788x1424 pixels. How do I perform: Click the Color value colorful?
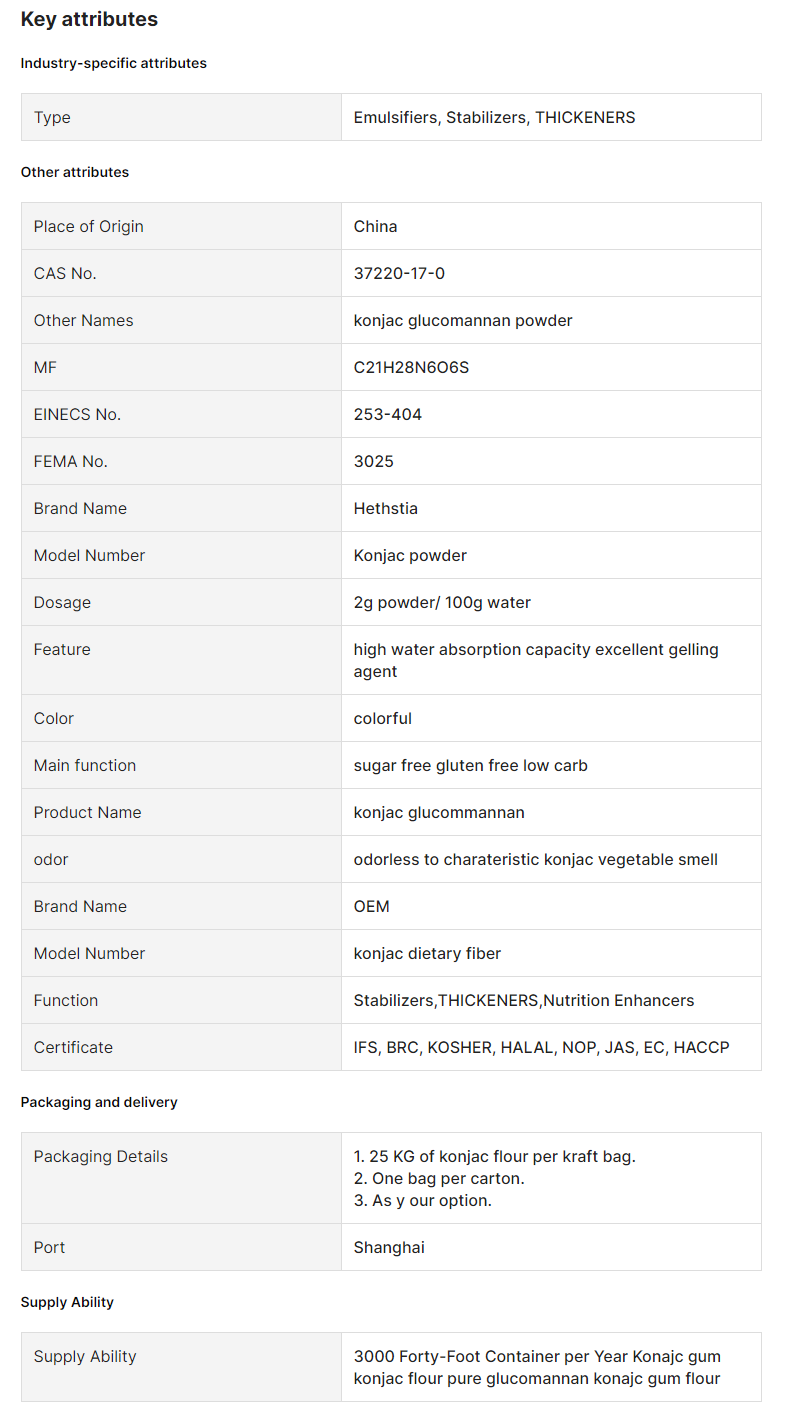coord(383,718)
